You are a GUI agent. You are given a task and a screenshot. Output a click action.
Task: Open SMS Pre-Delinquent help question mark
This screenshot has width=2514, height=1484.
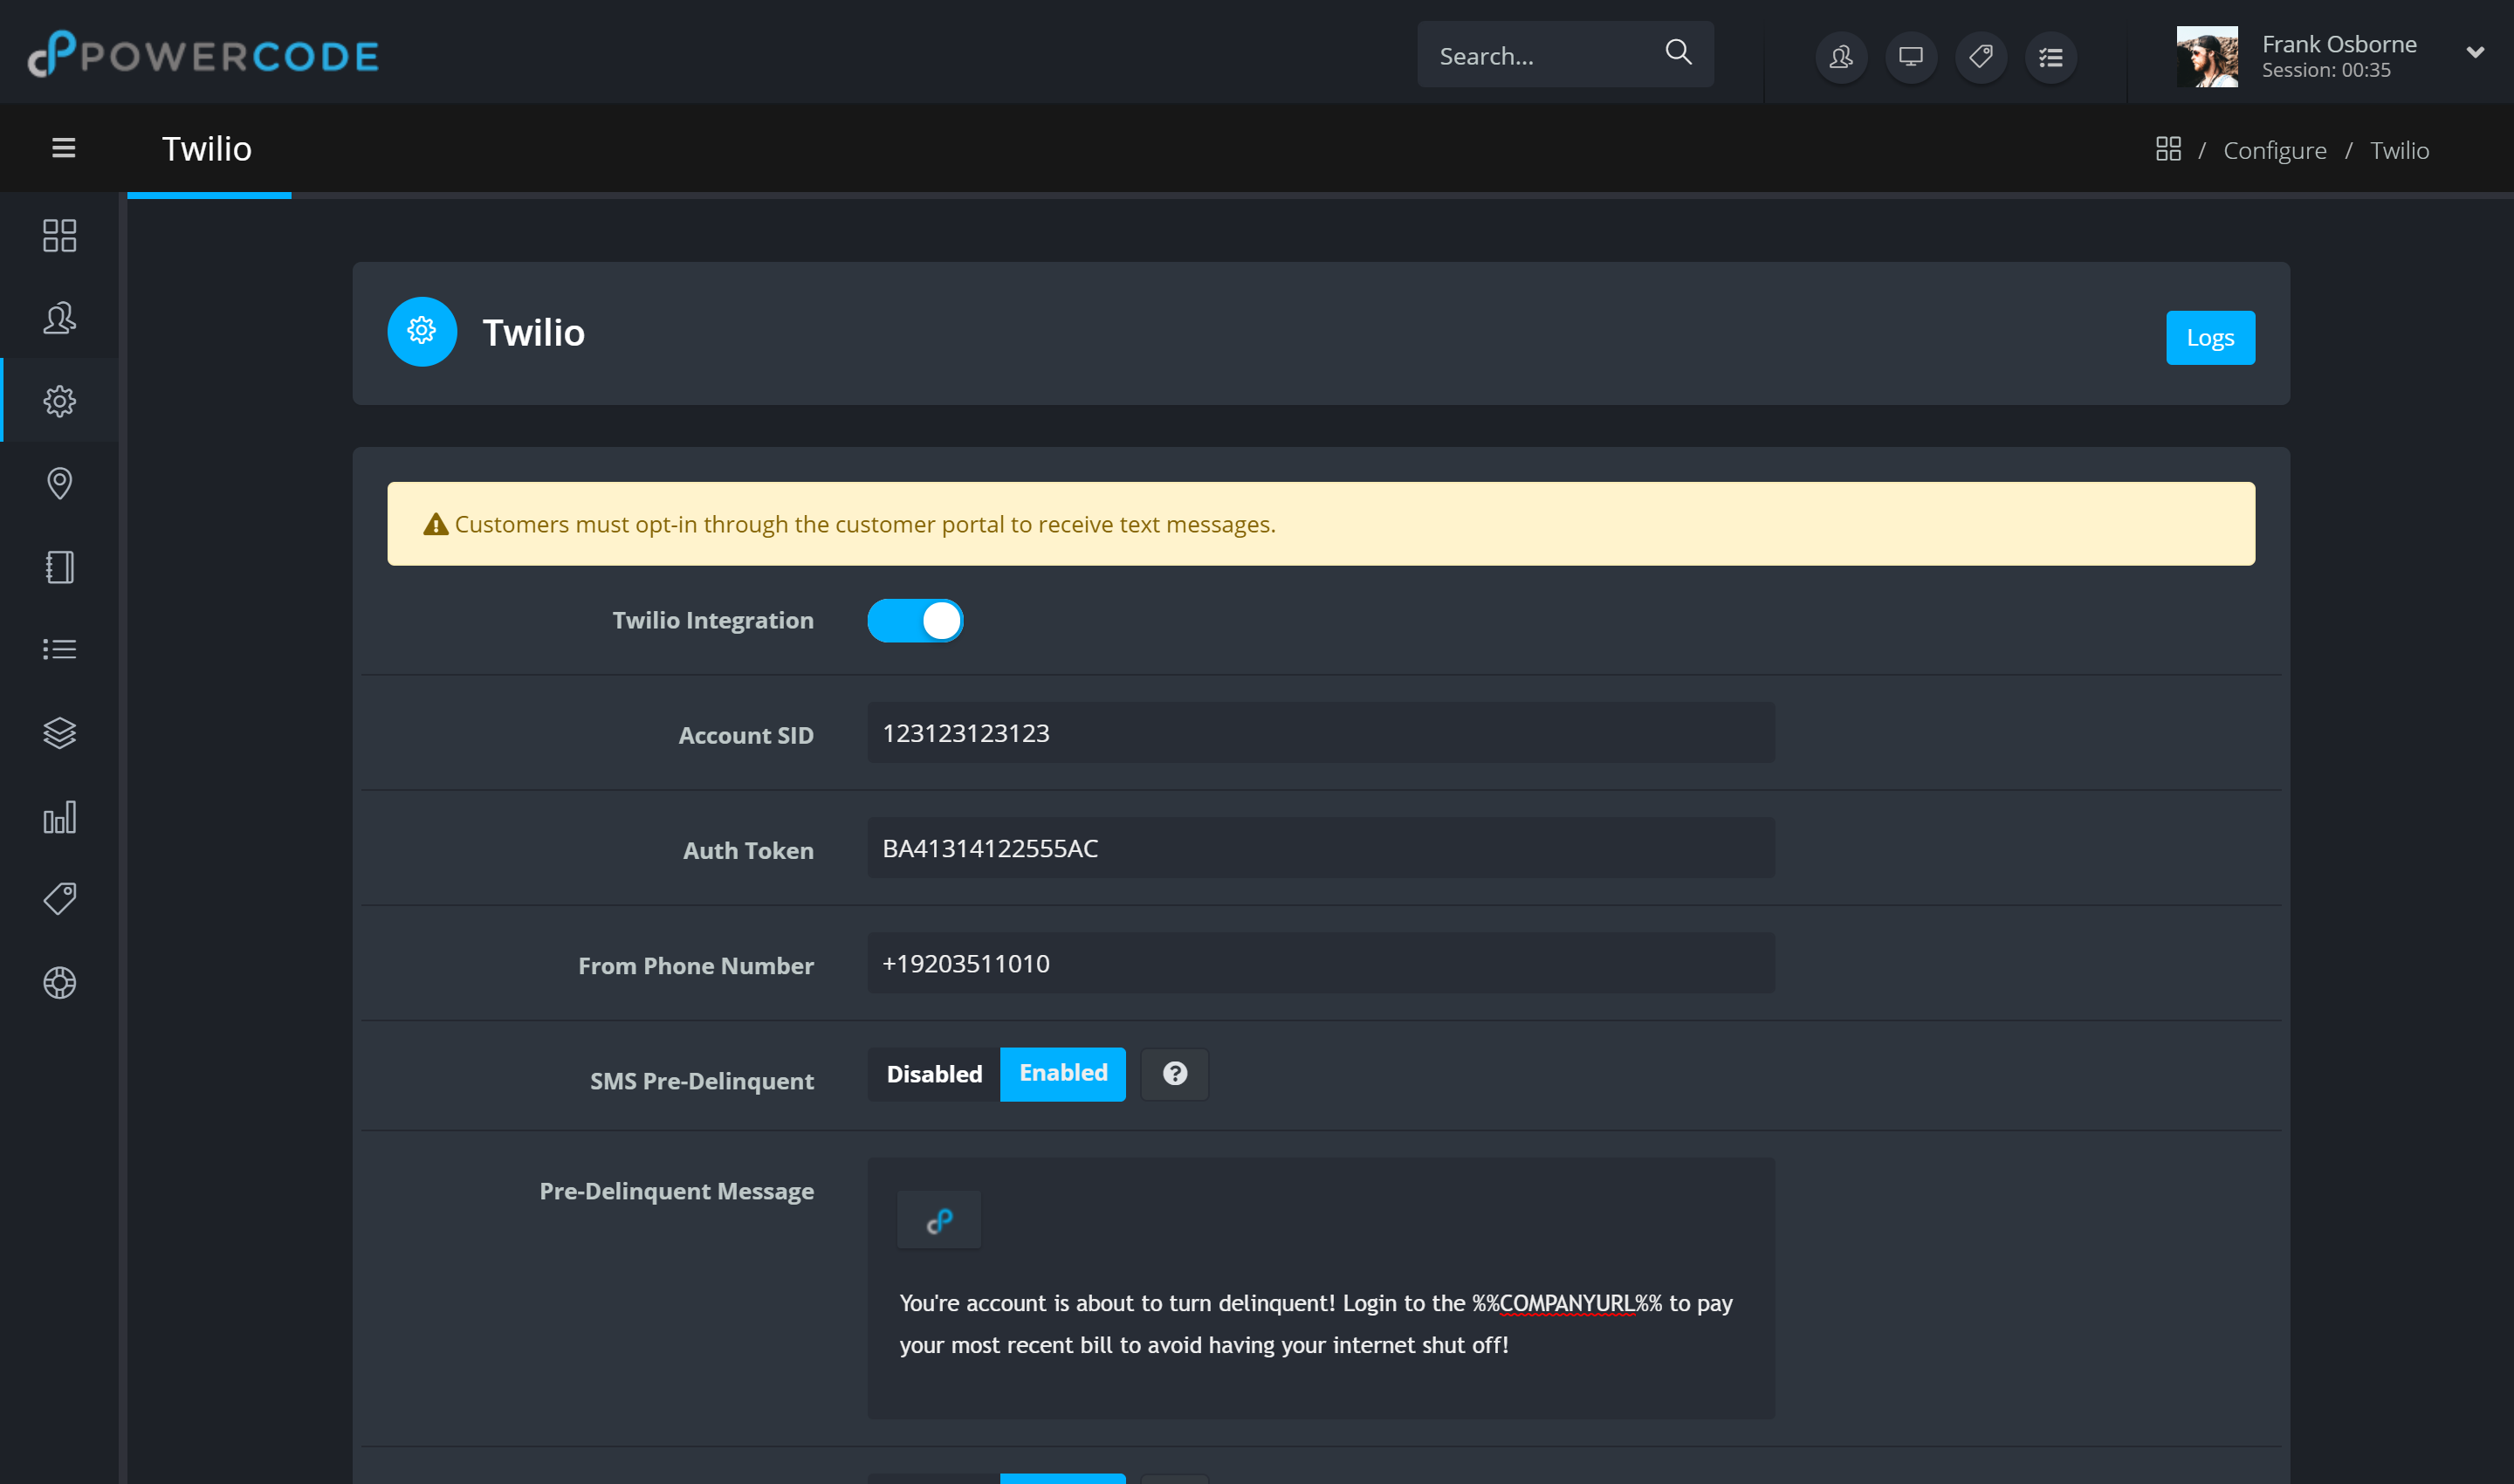tap(1175, 1074)
